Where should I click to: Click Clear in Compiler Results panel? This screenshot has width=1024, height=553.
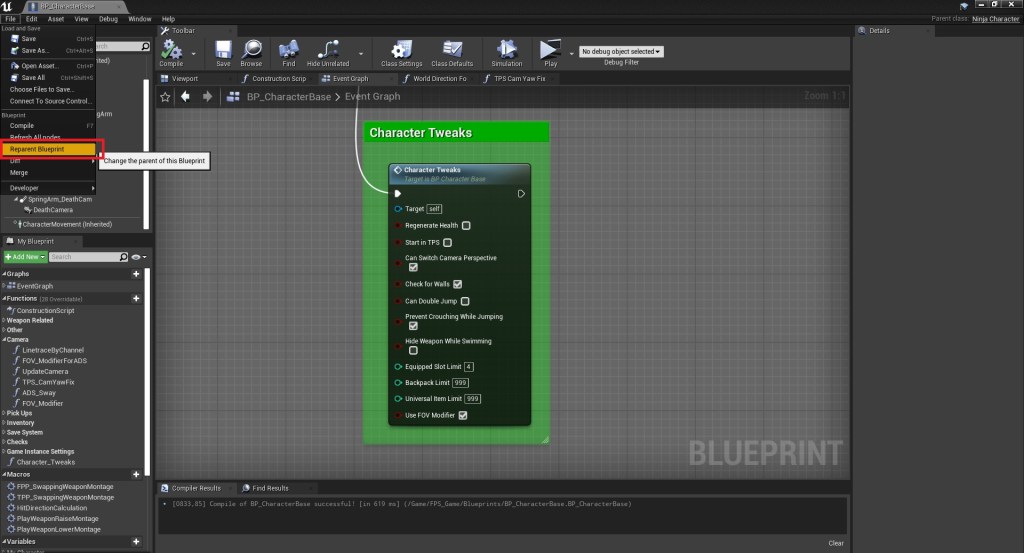click(x=836, y=543)
